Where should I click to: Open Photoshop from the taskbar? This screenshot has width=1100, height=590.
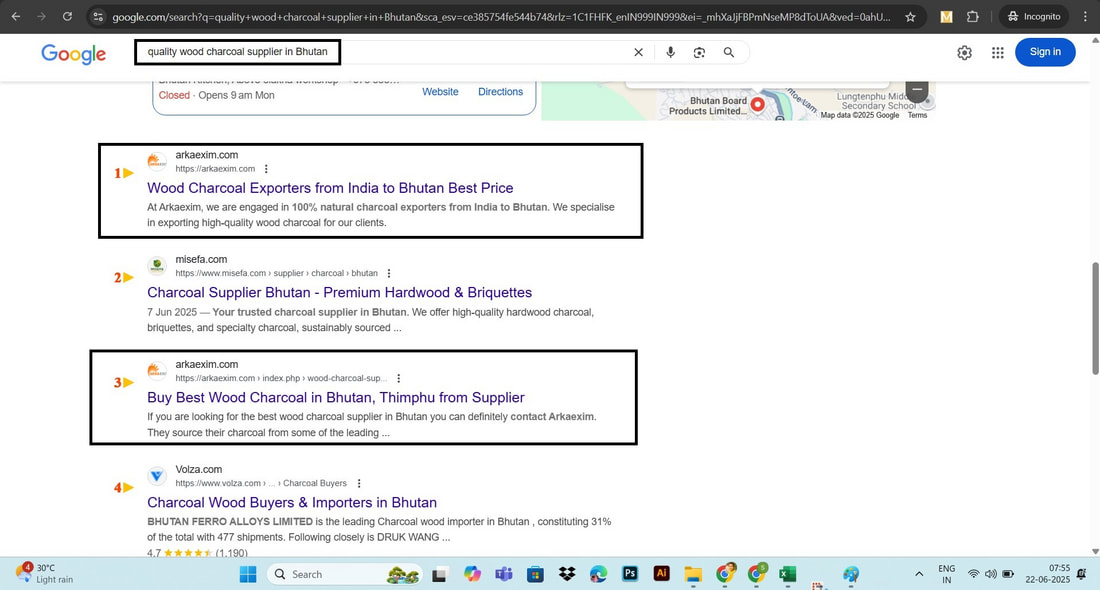point(629,574)
